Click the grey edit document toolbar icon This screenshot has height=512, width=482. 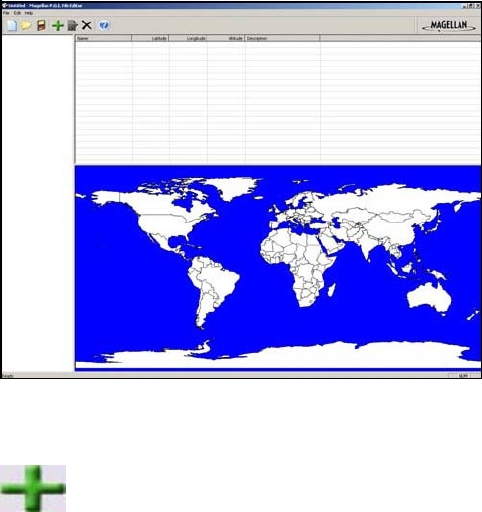pyautogui.click(x=72, y=26)
